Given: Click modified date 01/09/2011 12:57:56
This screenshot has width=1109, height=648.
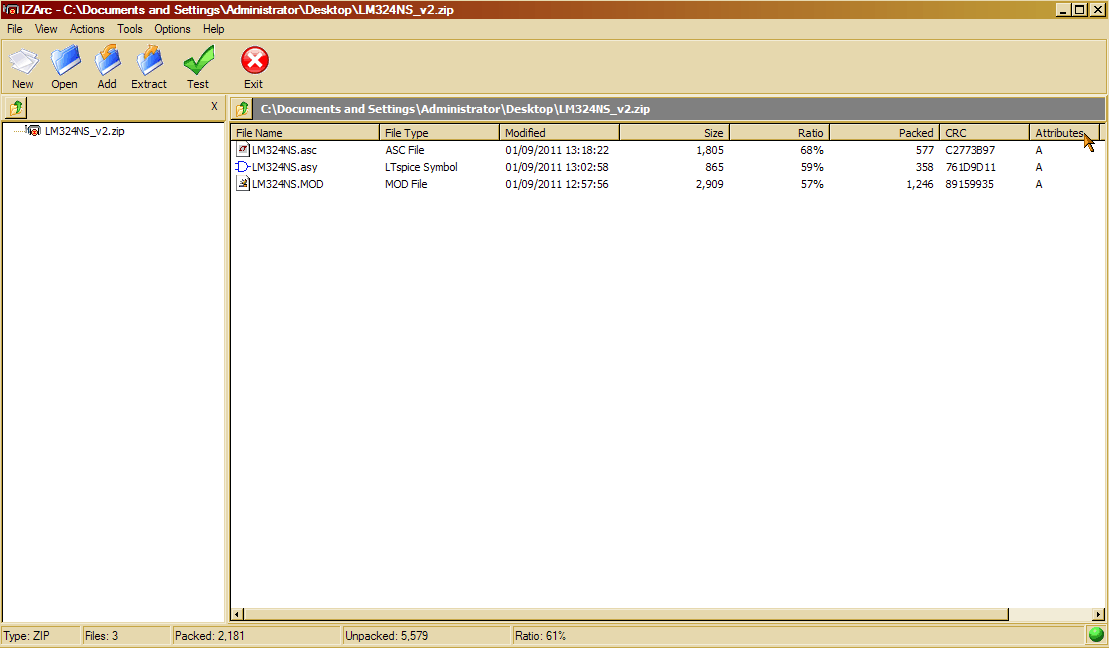Looking at the screenshot, I should (557, 184).
